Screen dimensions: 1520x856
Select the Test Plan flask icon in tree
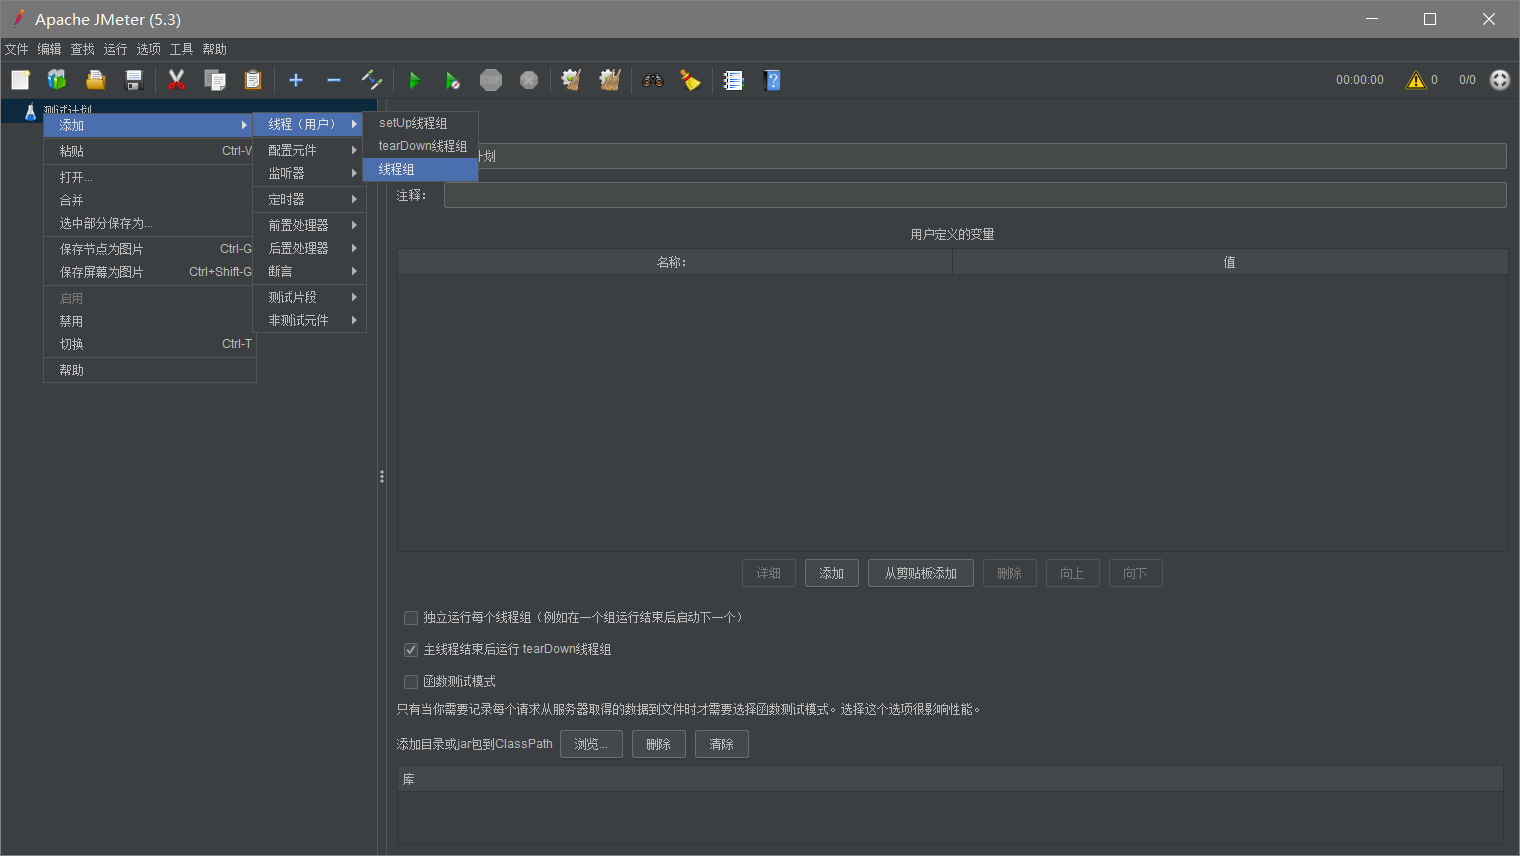30,111
